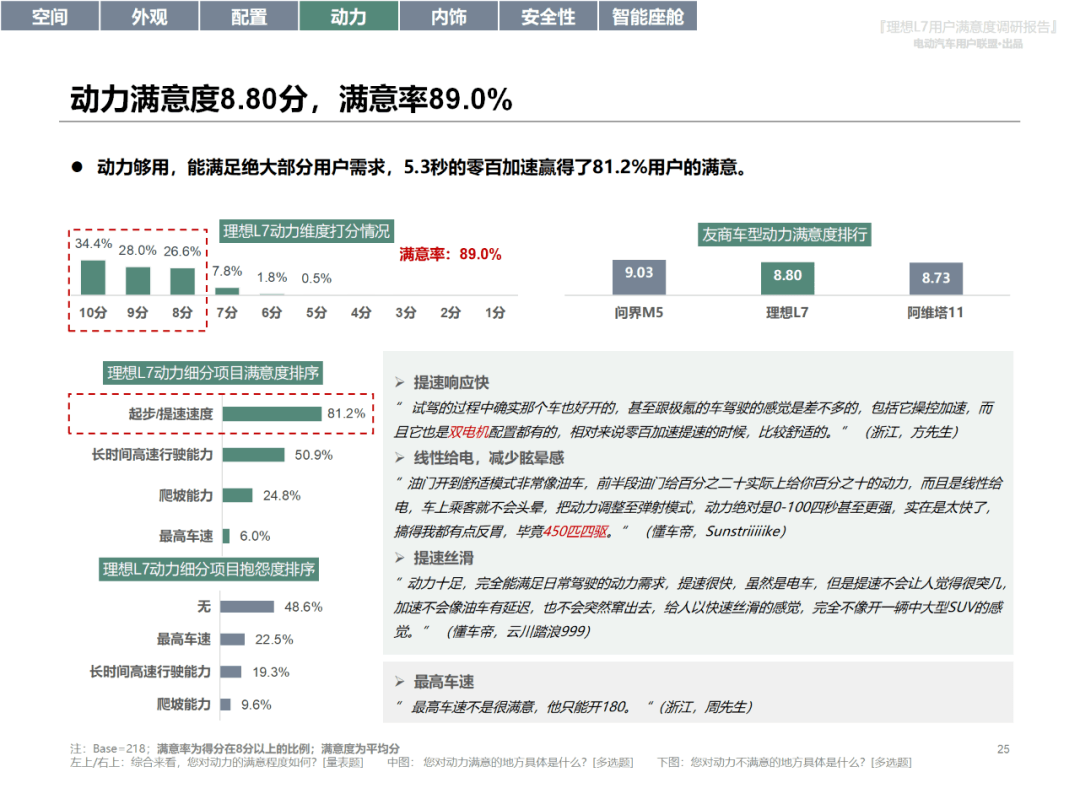The width and height of the screenshot is (1080, 810).
Task: Click the 问界M5 axis label
Action: [639, 313]
